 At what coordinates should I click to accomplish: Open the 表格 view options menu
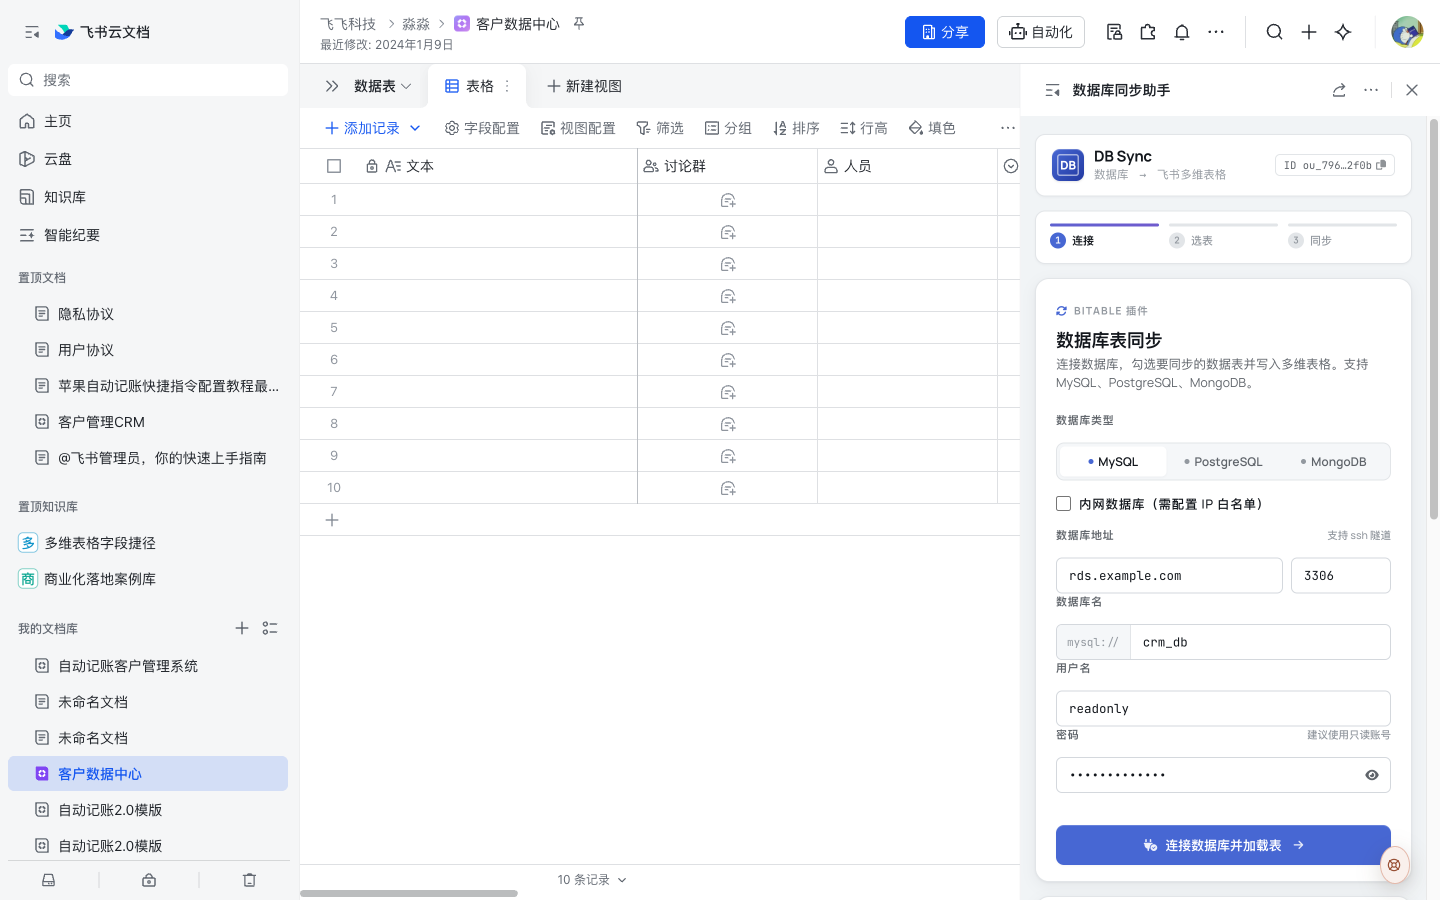pyautogui.click(x=507, y=87)
